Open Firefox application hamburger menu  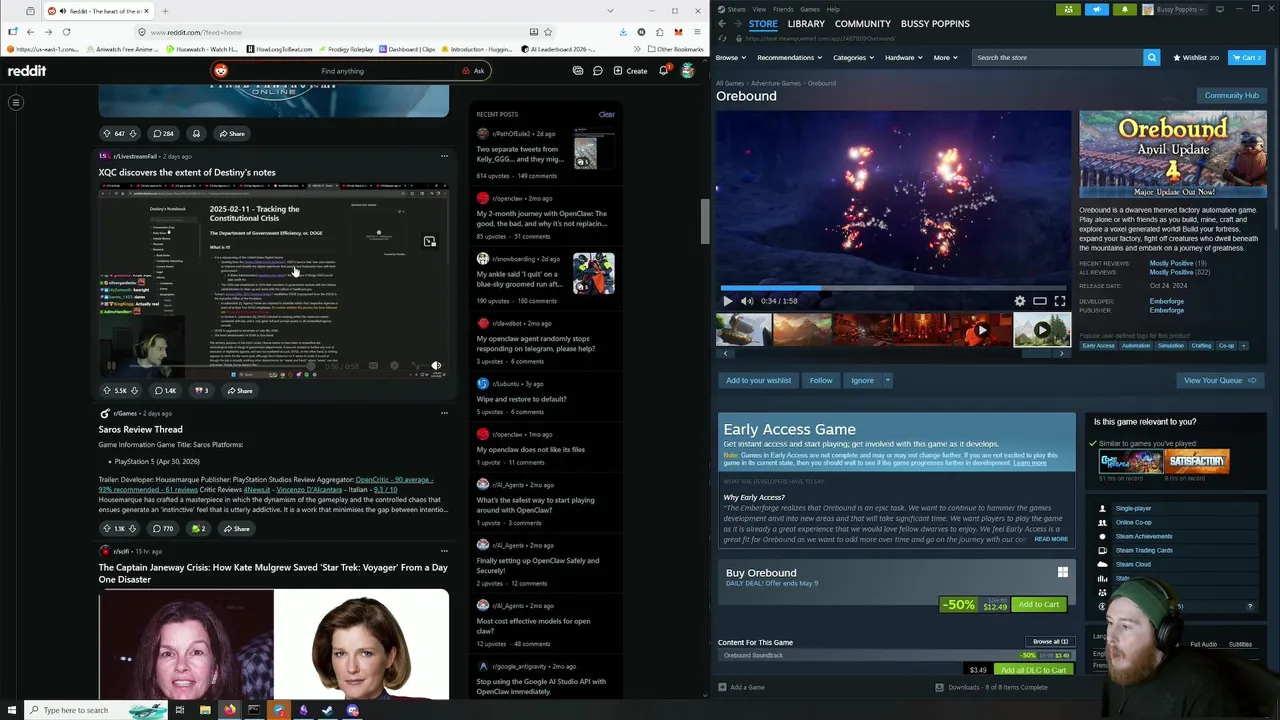(x=696, y=32)
